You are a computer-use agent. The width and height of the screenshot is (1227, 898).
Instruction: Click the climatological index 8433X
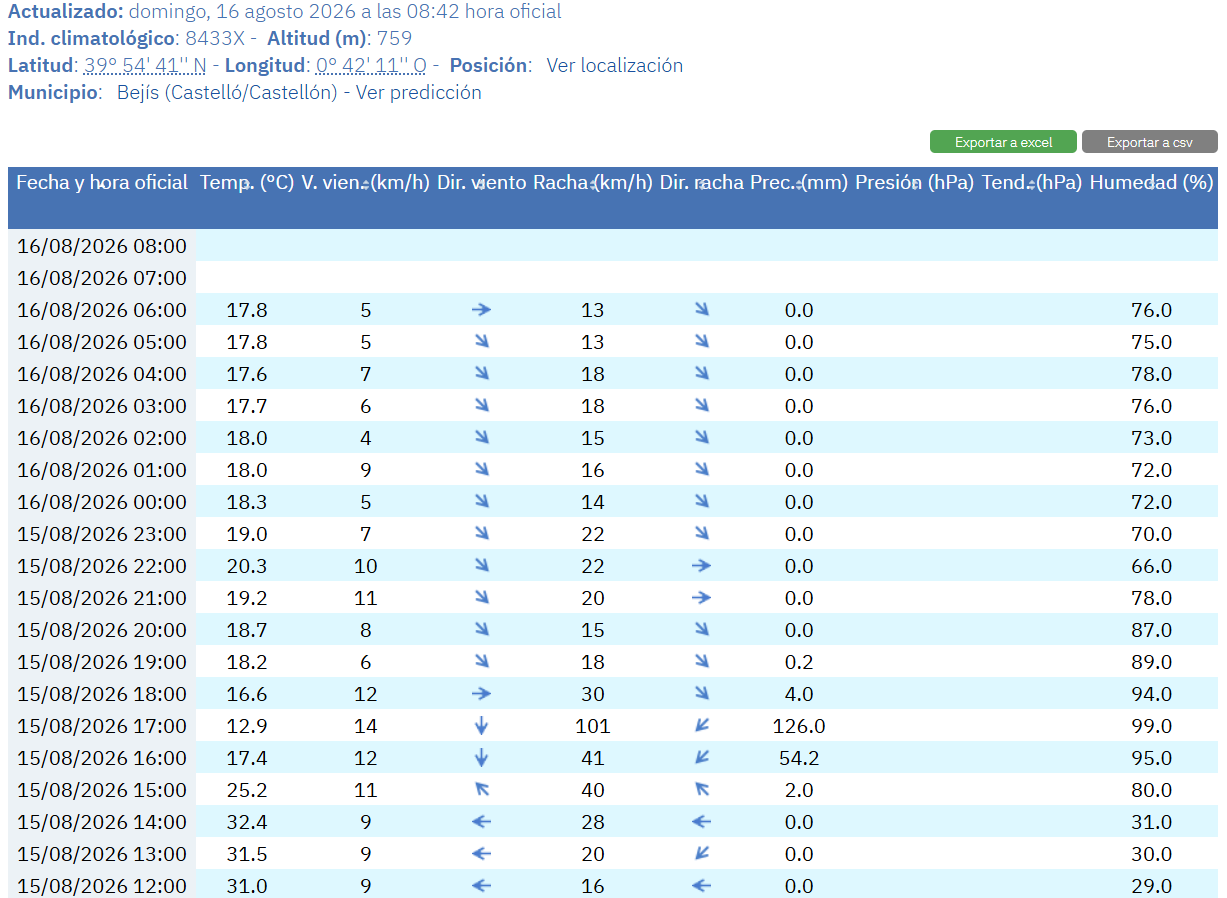(215, 38)
